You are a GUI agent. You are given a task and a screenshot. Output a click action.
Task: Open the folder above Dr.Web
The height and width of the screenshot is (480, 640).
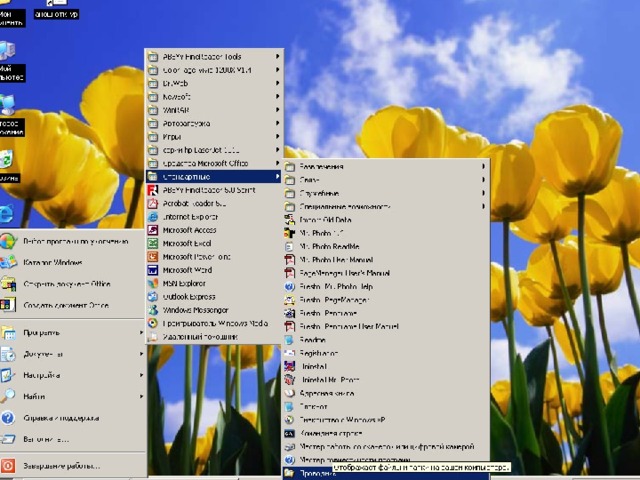click(213, 70)
